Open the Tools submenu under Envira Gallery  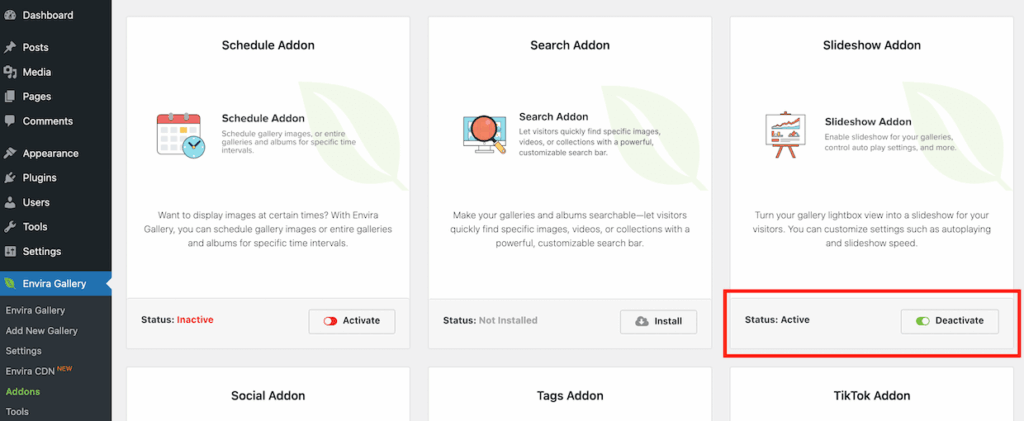point(17,411)
